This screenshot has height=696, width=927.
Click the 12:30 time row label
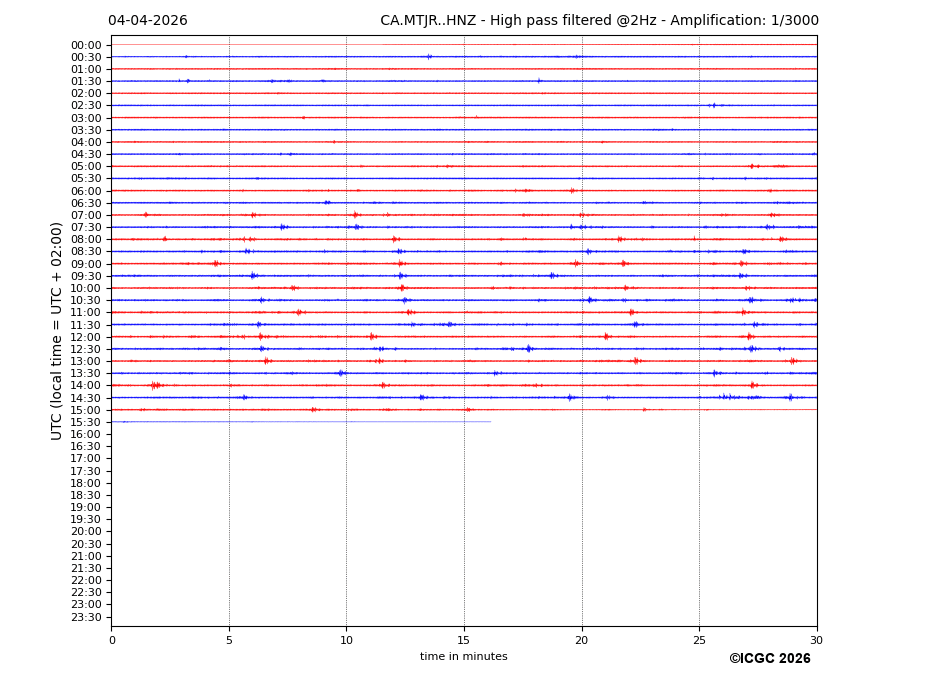click(86, 349)
